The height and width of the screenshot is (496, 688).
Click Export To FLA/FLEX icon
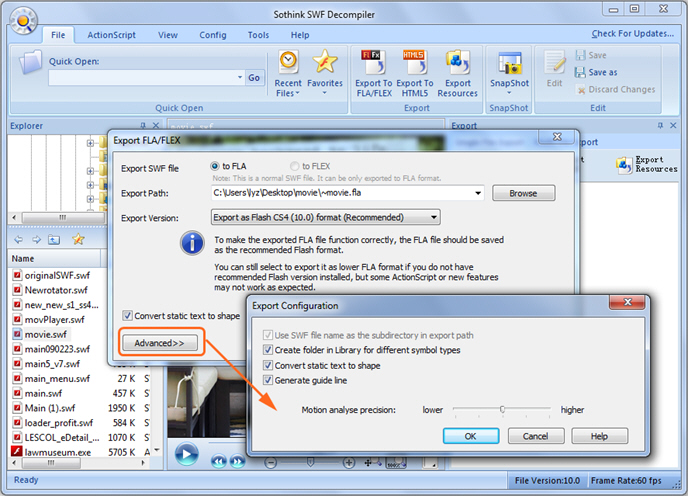click(373, 73)
